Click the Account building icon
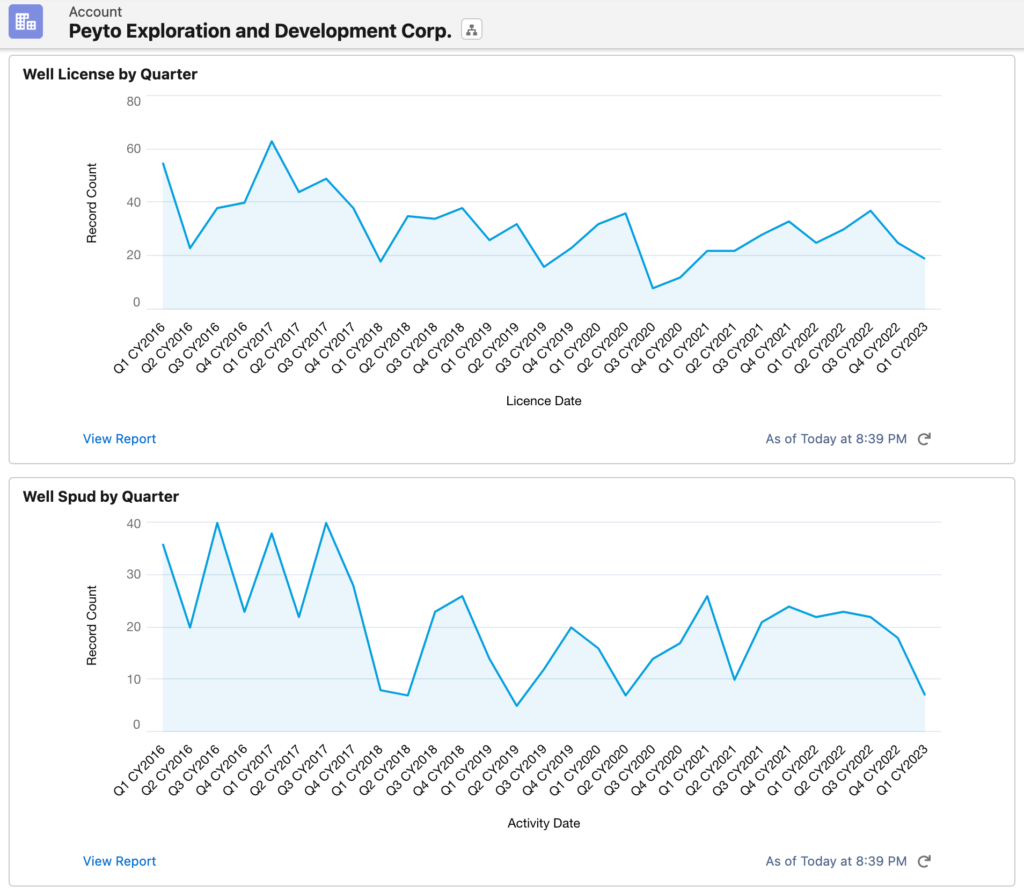The image size is (1024, 893). pyautogui.click(x=25, y=21)
